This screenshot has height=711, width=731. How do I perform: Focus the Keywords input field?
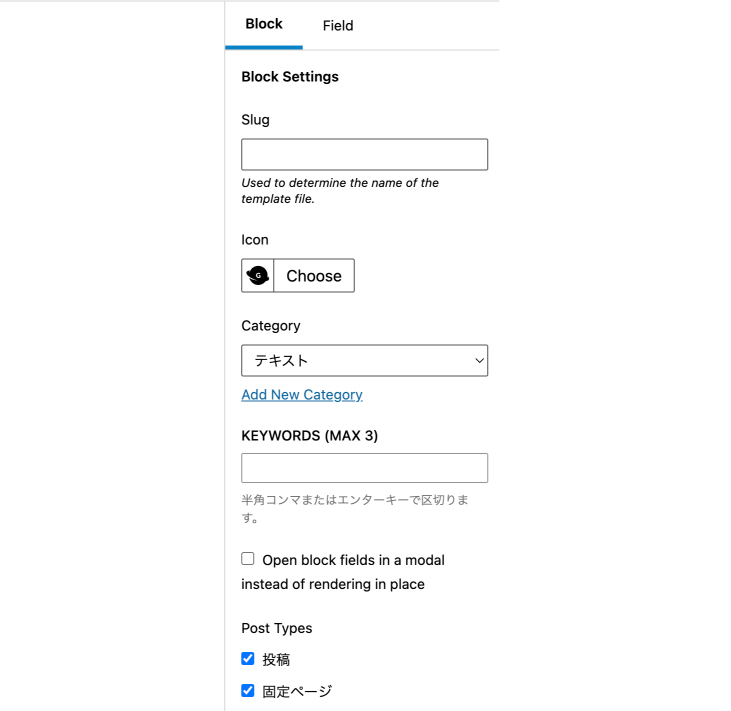pyautogui.click(x=364, y=468)
